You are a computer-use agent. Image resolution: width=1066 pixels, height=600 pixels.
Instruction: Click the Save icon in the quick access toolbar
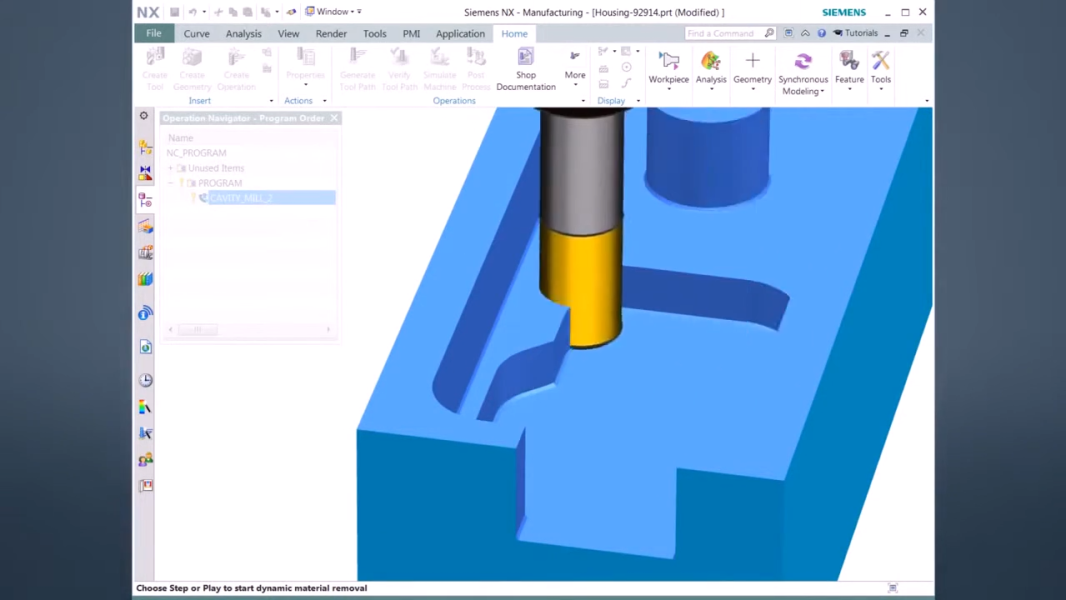tap(175, 12)
